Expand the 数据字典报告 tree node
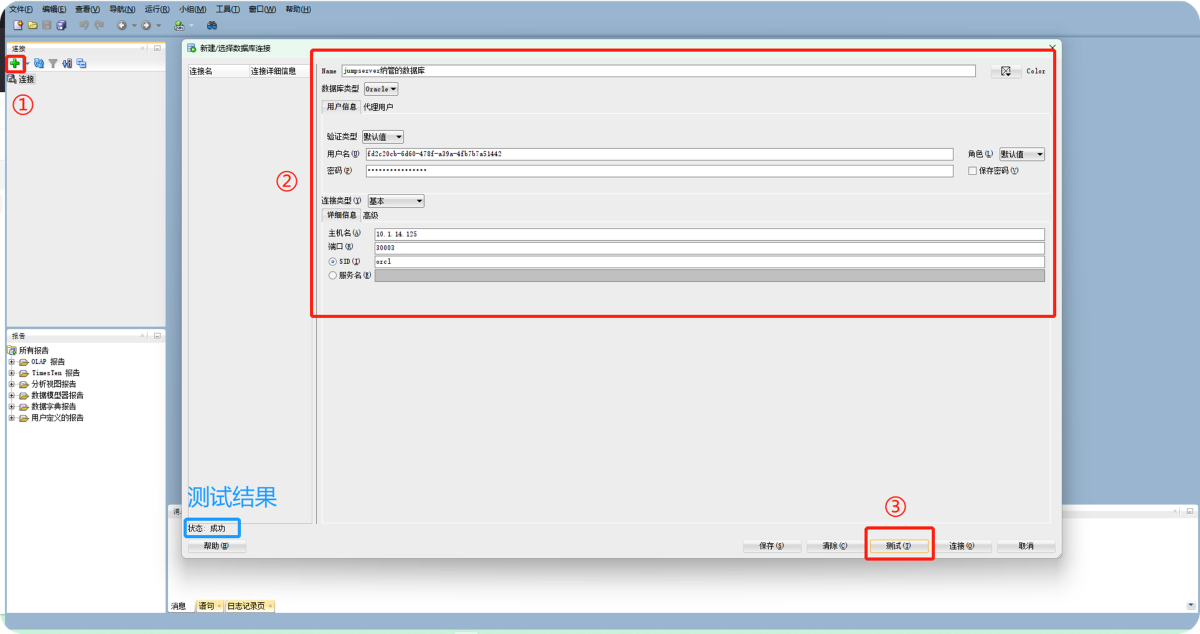The width and height of the screenshot is (1200, 634). 11,406
